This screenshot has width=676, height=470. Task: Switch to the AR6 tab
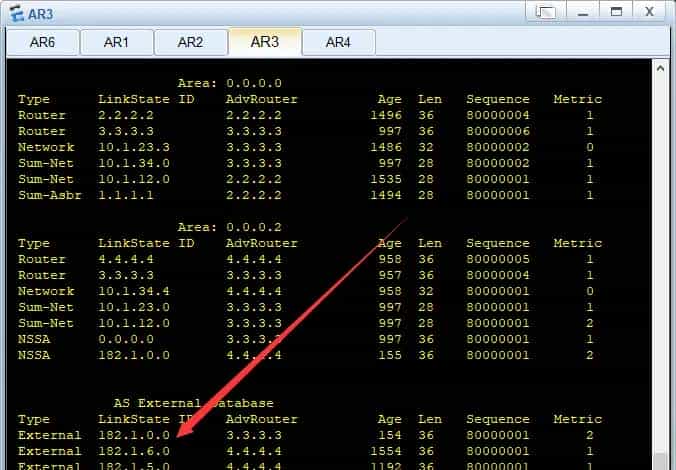point(43,42)
